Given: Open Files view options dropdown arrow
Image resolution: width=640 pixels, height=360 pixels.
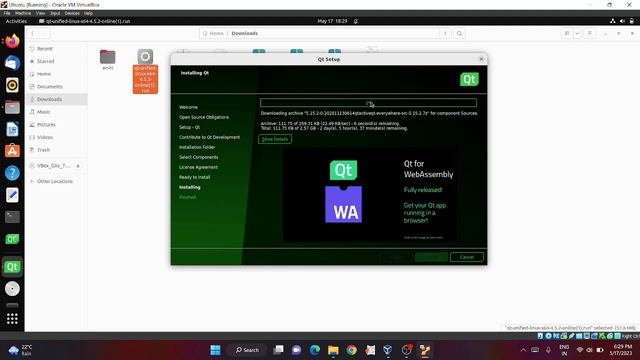Looking at the screenshot, I should coord(577,33).
